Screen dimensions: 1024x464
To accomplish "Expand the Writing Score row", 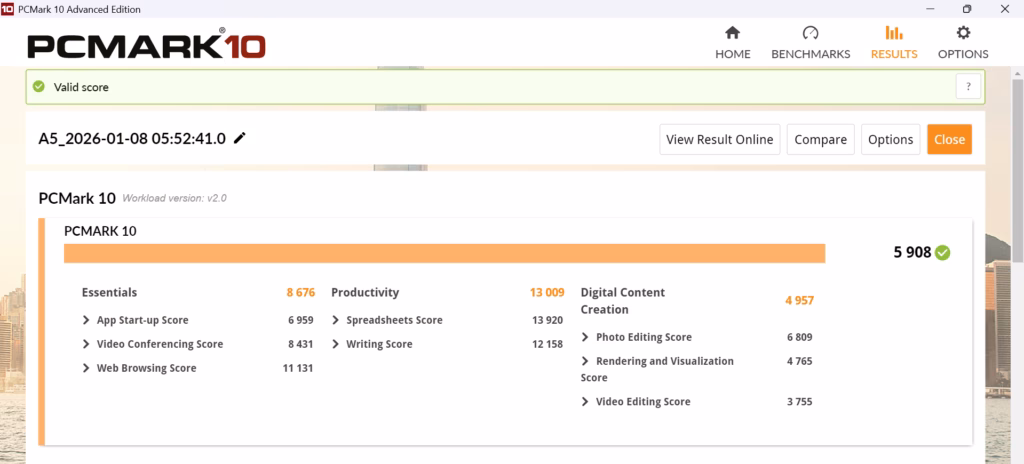I will (x=337, y=344).
